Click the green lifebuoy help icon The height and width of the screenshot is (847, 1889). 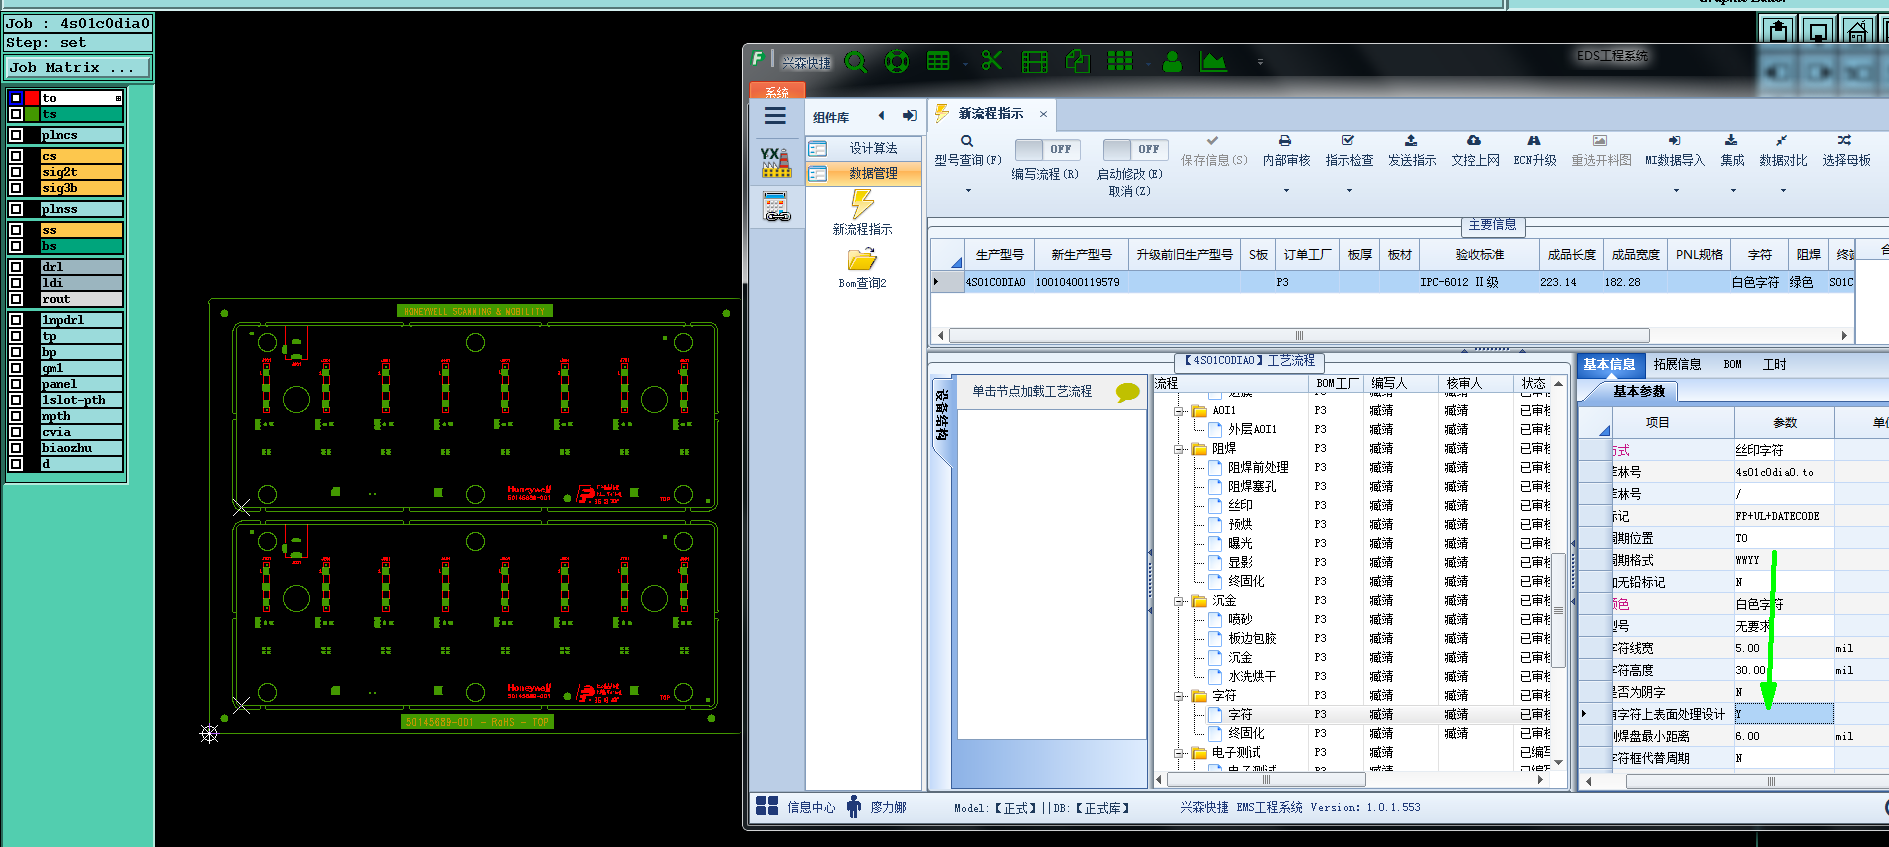click(x=897, y=62)
